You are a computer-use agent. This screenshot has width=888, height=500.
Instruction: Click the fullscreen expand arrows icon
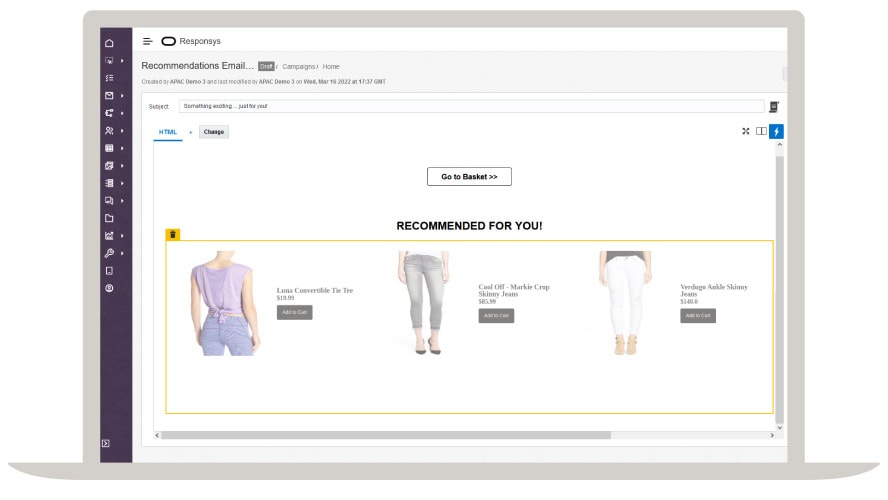pyautogui.click(x=746, y=131)
